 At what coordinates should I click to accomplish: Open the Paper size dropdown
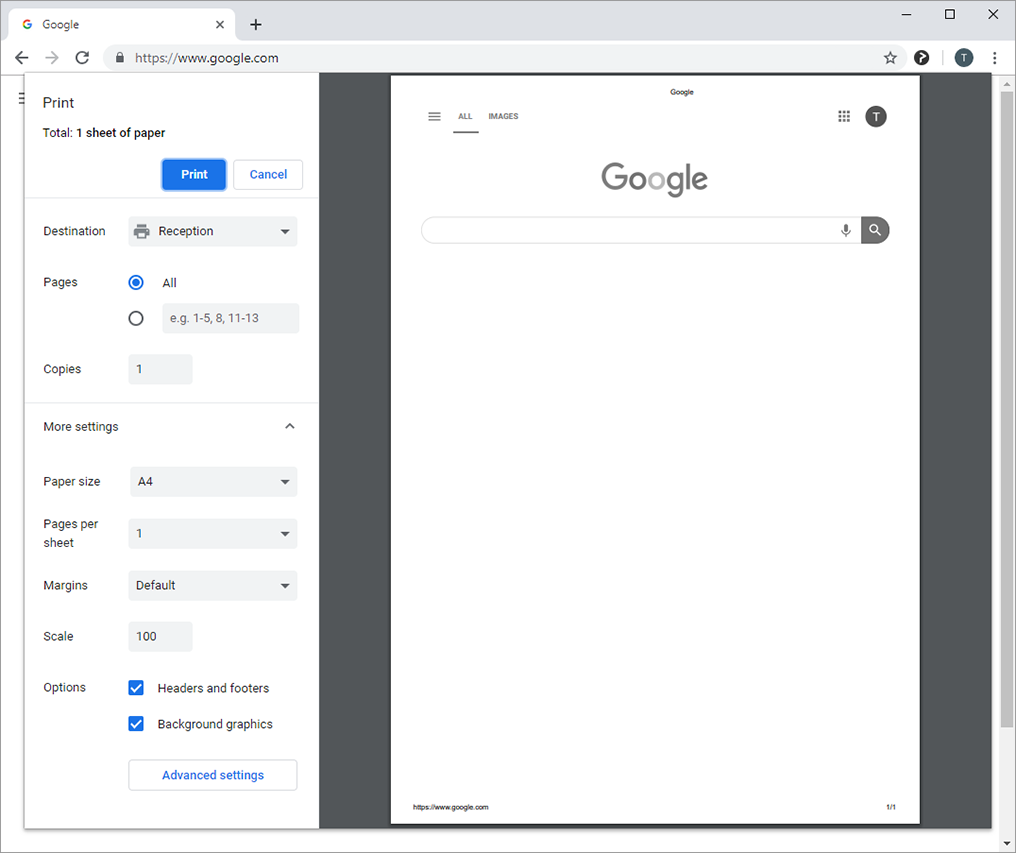[213, 482]
